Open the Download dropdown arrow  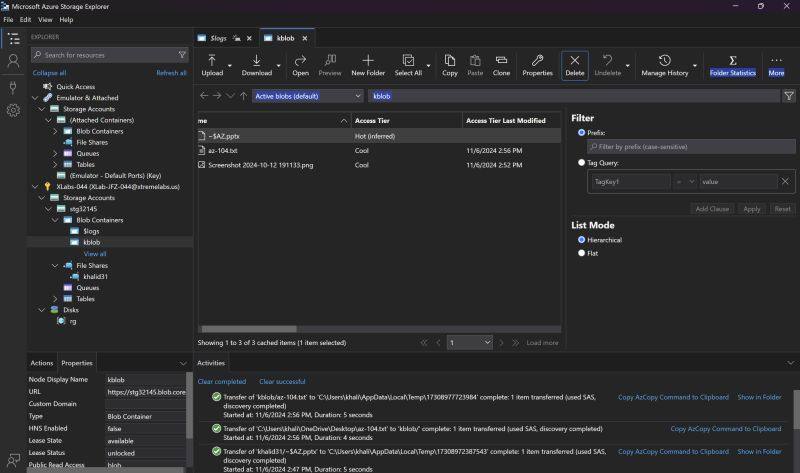[279, 66]
